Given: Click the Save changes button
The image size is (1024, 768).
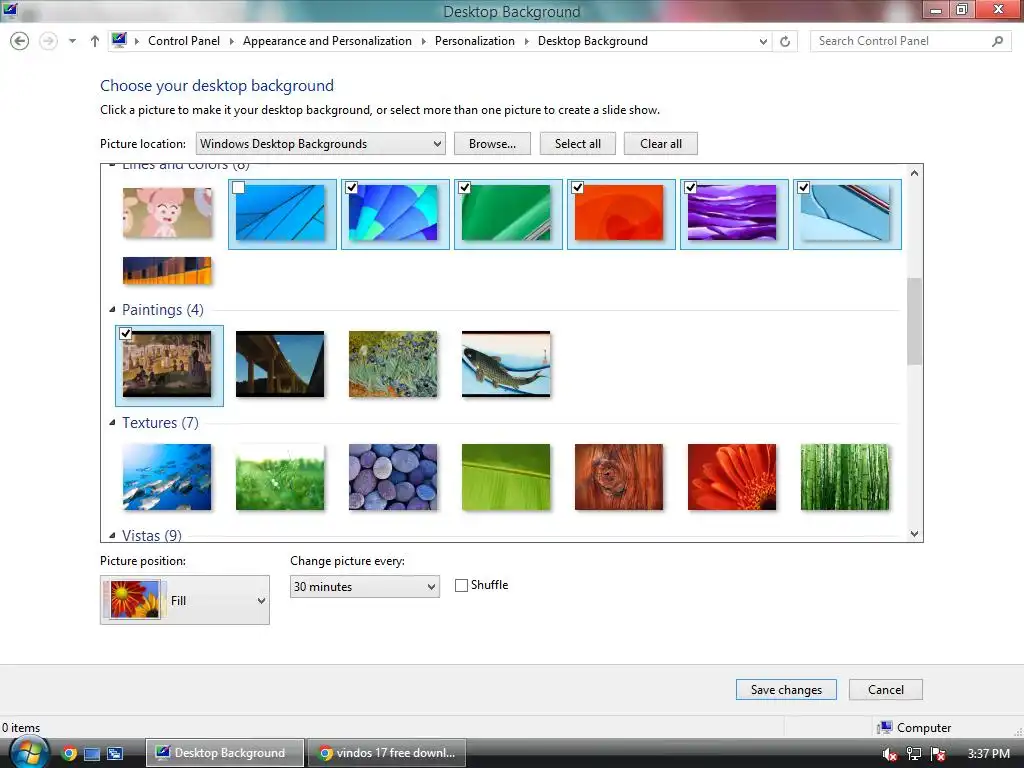Looking at the screenshot, I should point(786,690).
